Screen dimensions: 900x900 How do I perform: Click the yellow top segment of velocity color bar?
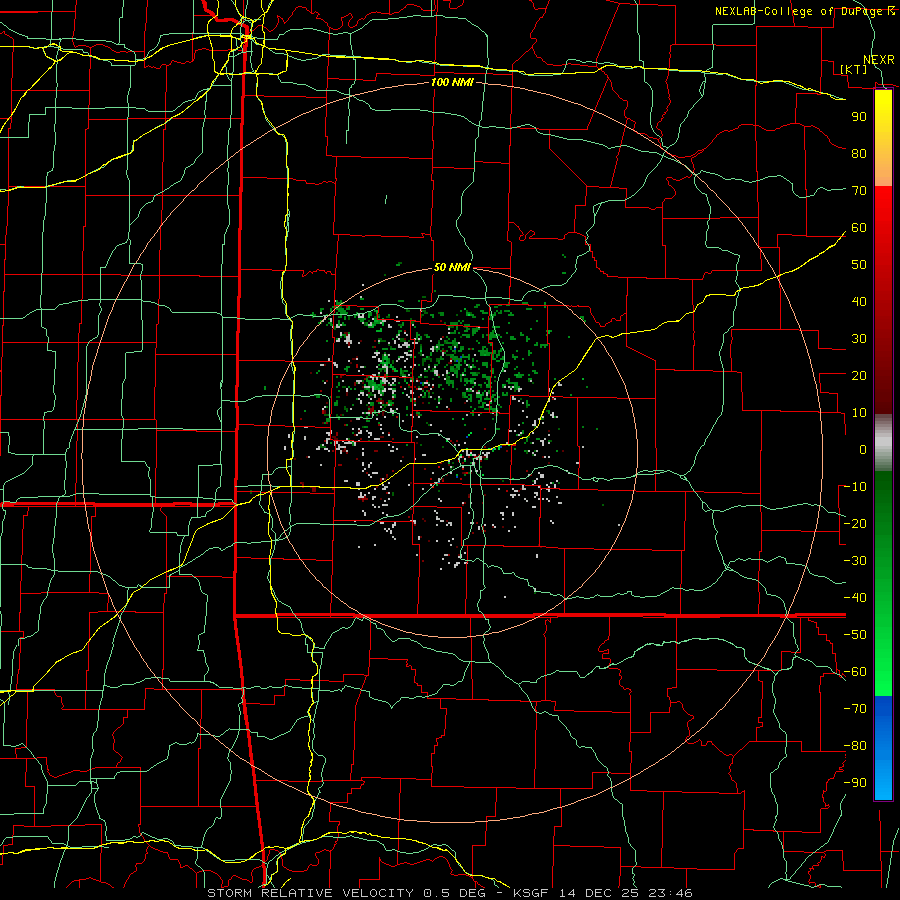coord(883,138)
